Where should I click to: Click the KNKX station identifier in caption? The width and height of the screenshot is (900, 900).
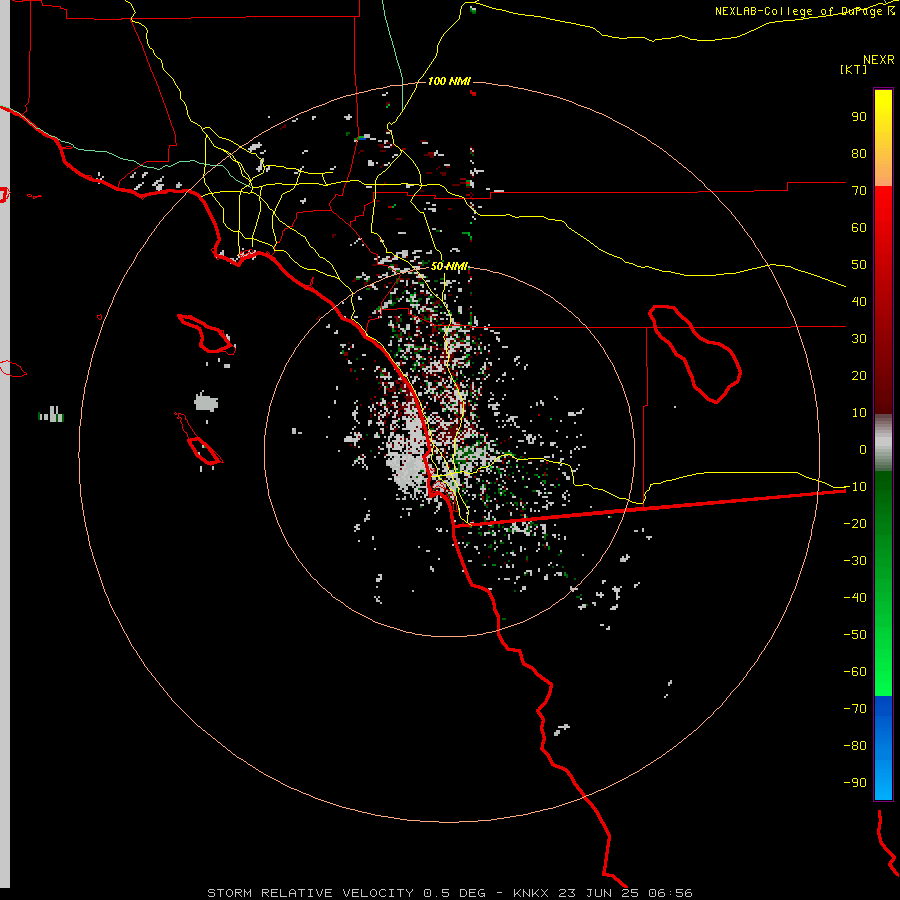(532, 893)
